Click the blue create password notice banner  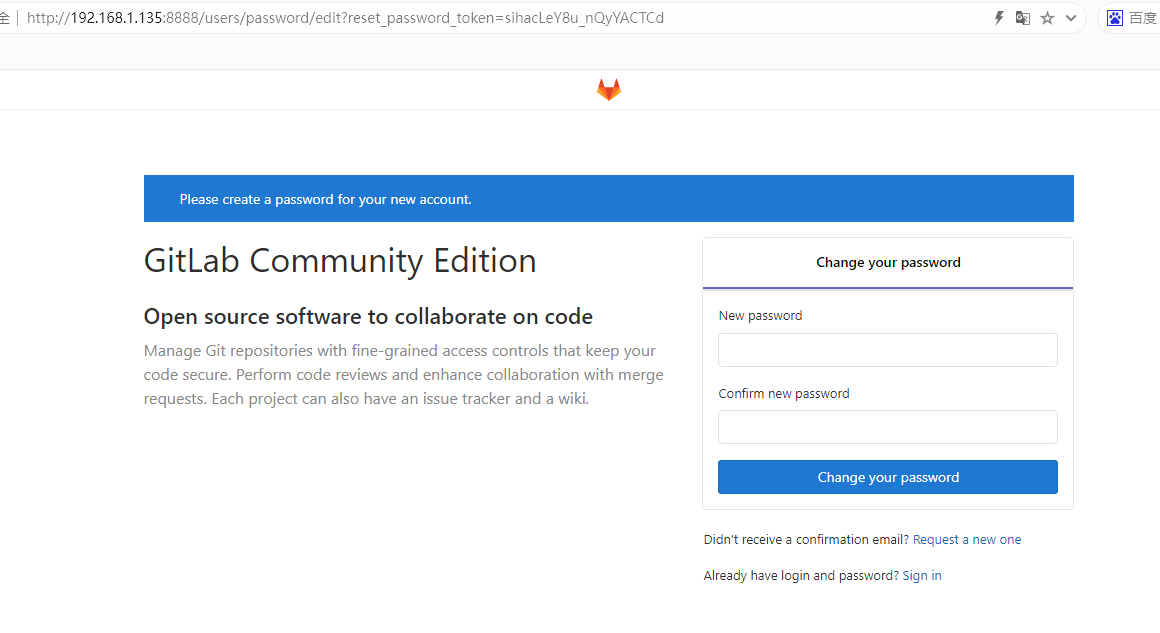(x=608, y=199)
